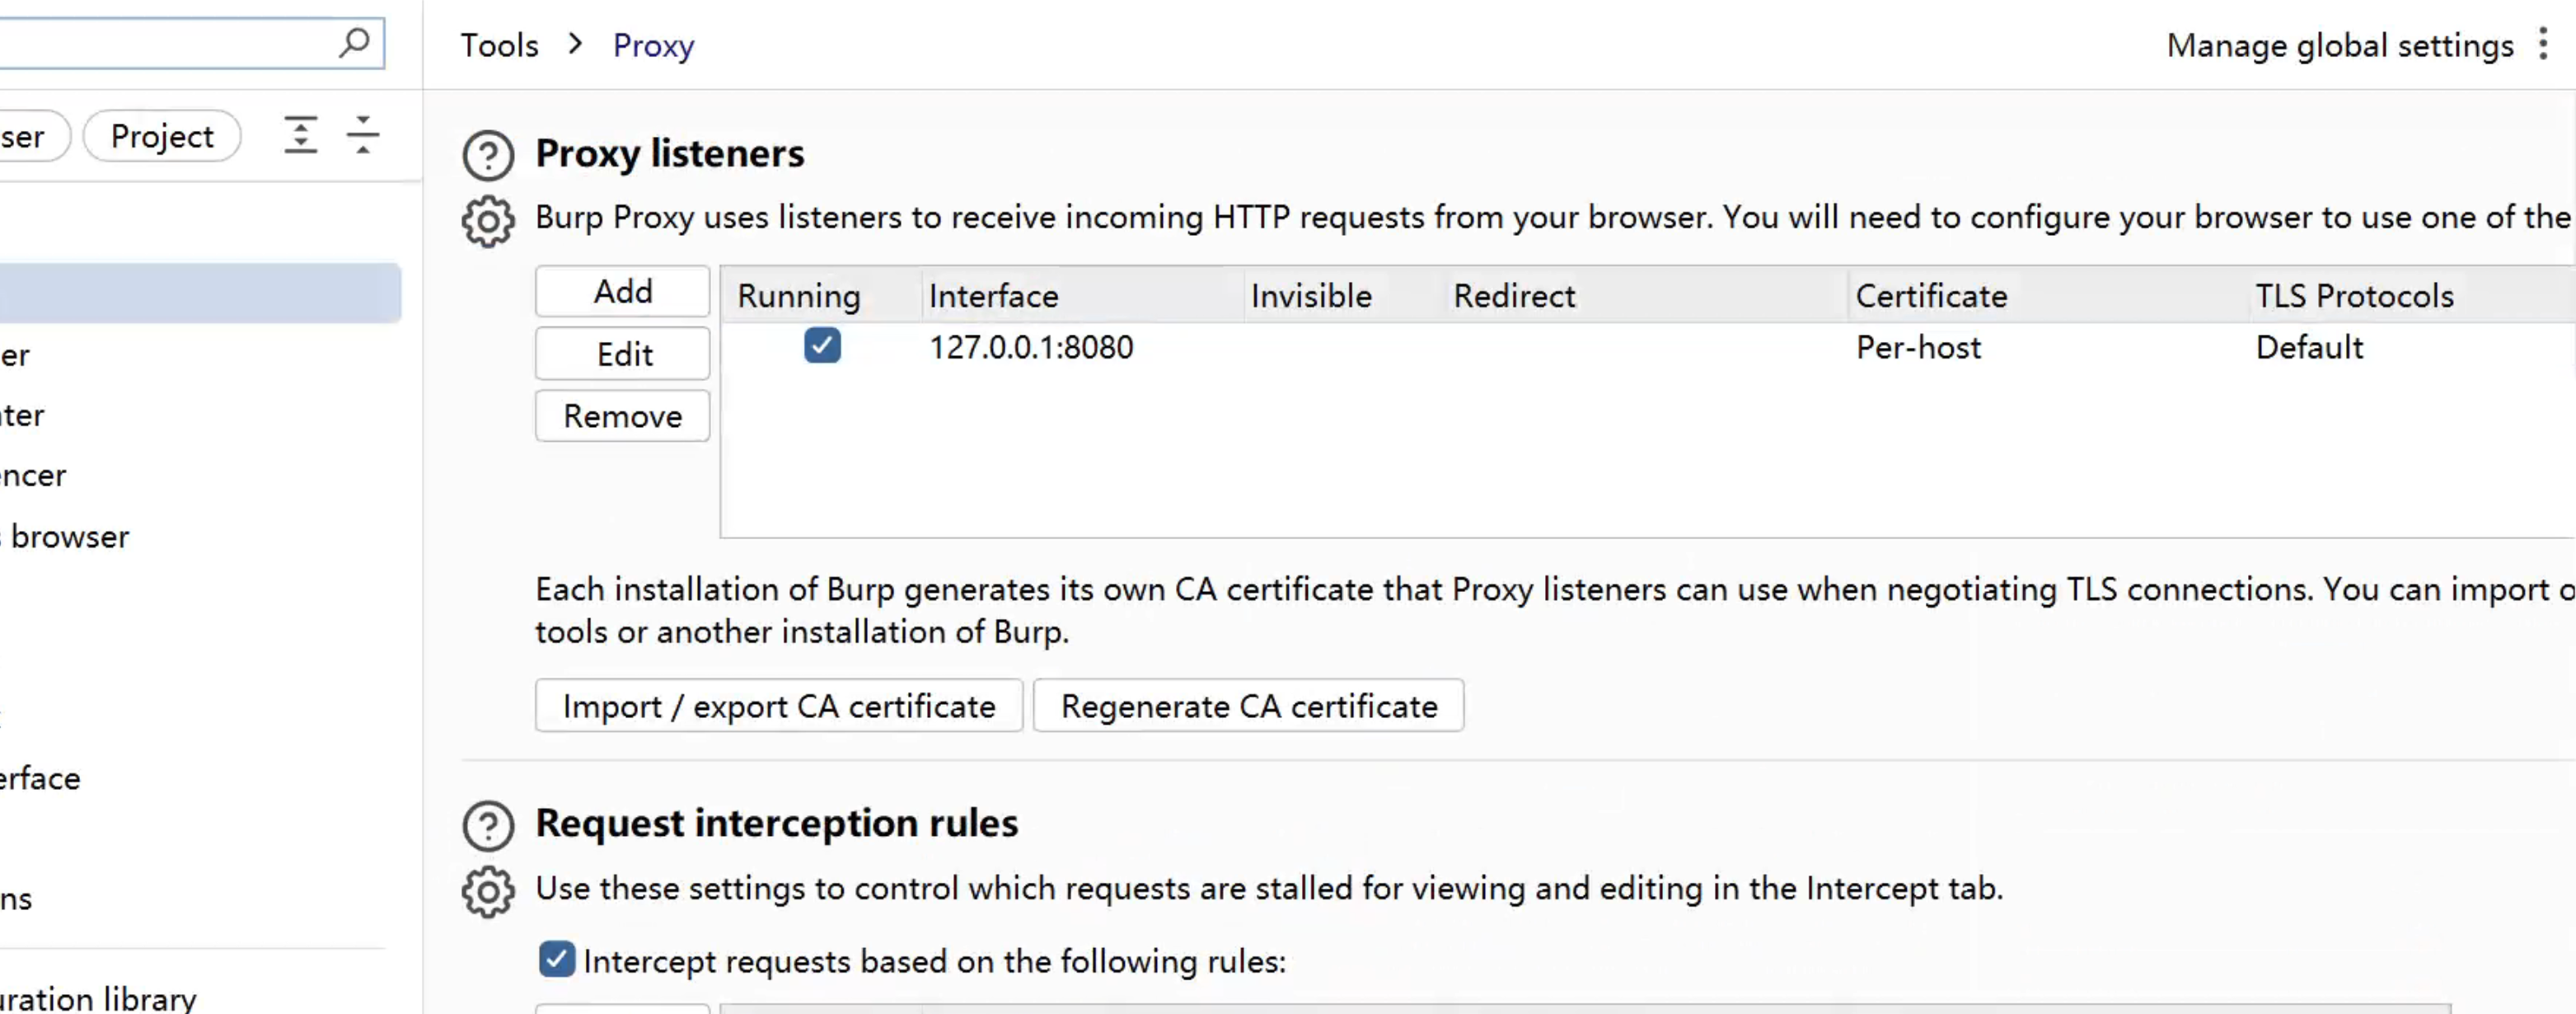Open Request interception rules help icon
2576x1014 pixels.
tap(488, 825)
